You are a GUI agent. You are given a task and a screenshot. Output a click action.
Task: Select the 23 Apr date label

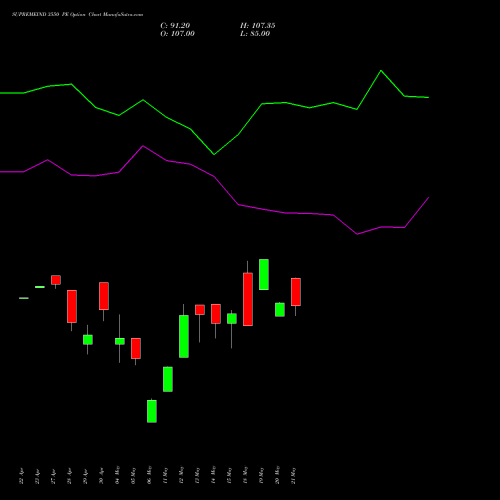(x=38, y=476)
